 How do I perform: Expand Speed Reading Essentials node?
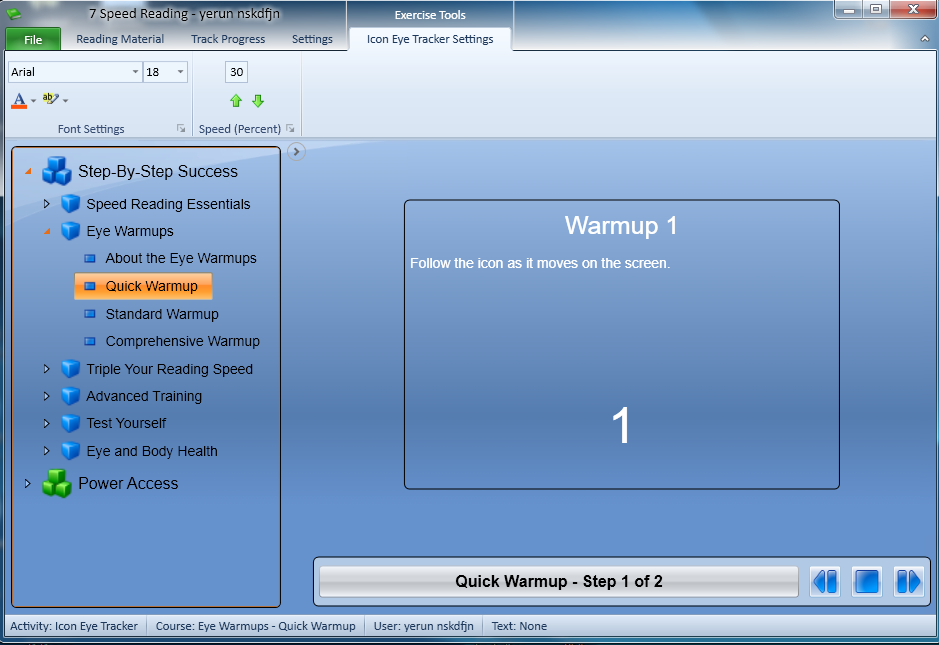(47, 204)
